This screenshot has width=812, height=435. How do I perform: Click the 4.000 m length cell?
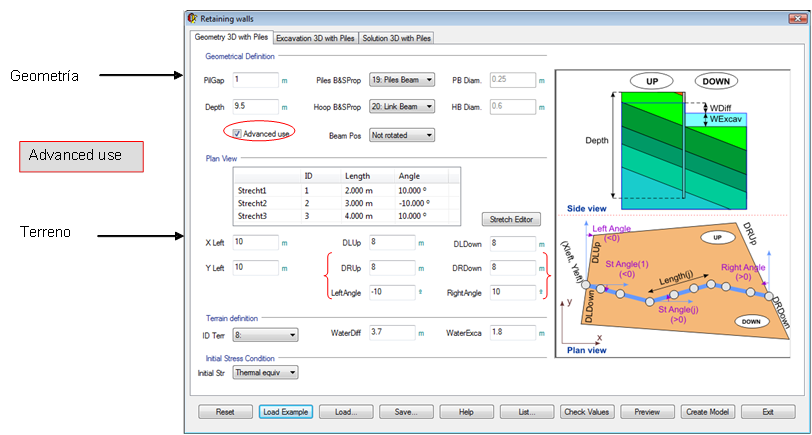coord(358,215)
